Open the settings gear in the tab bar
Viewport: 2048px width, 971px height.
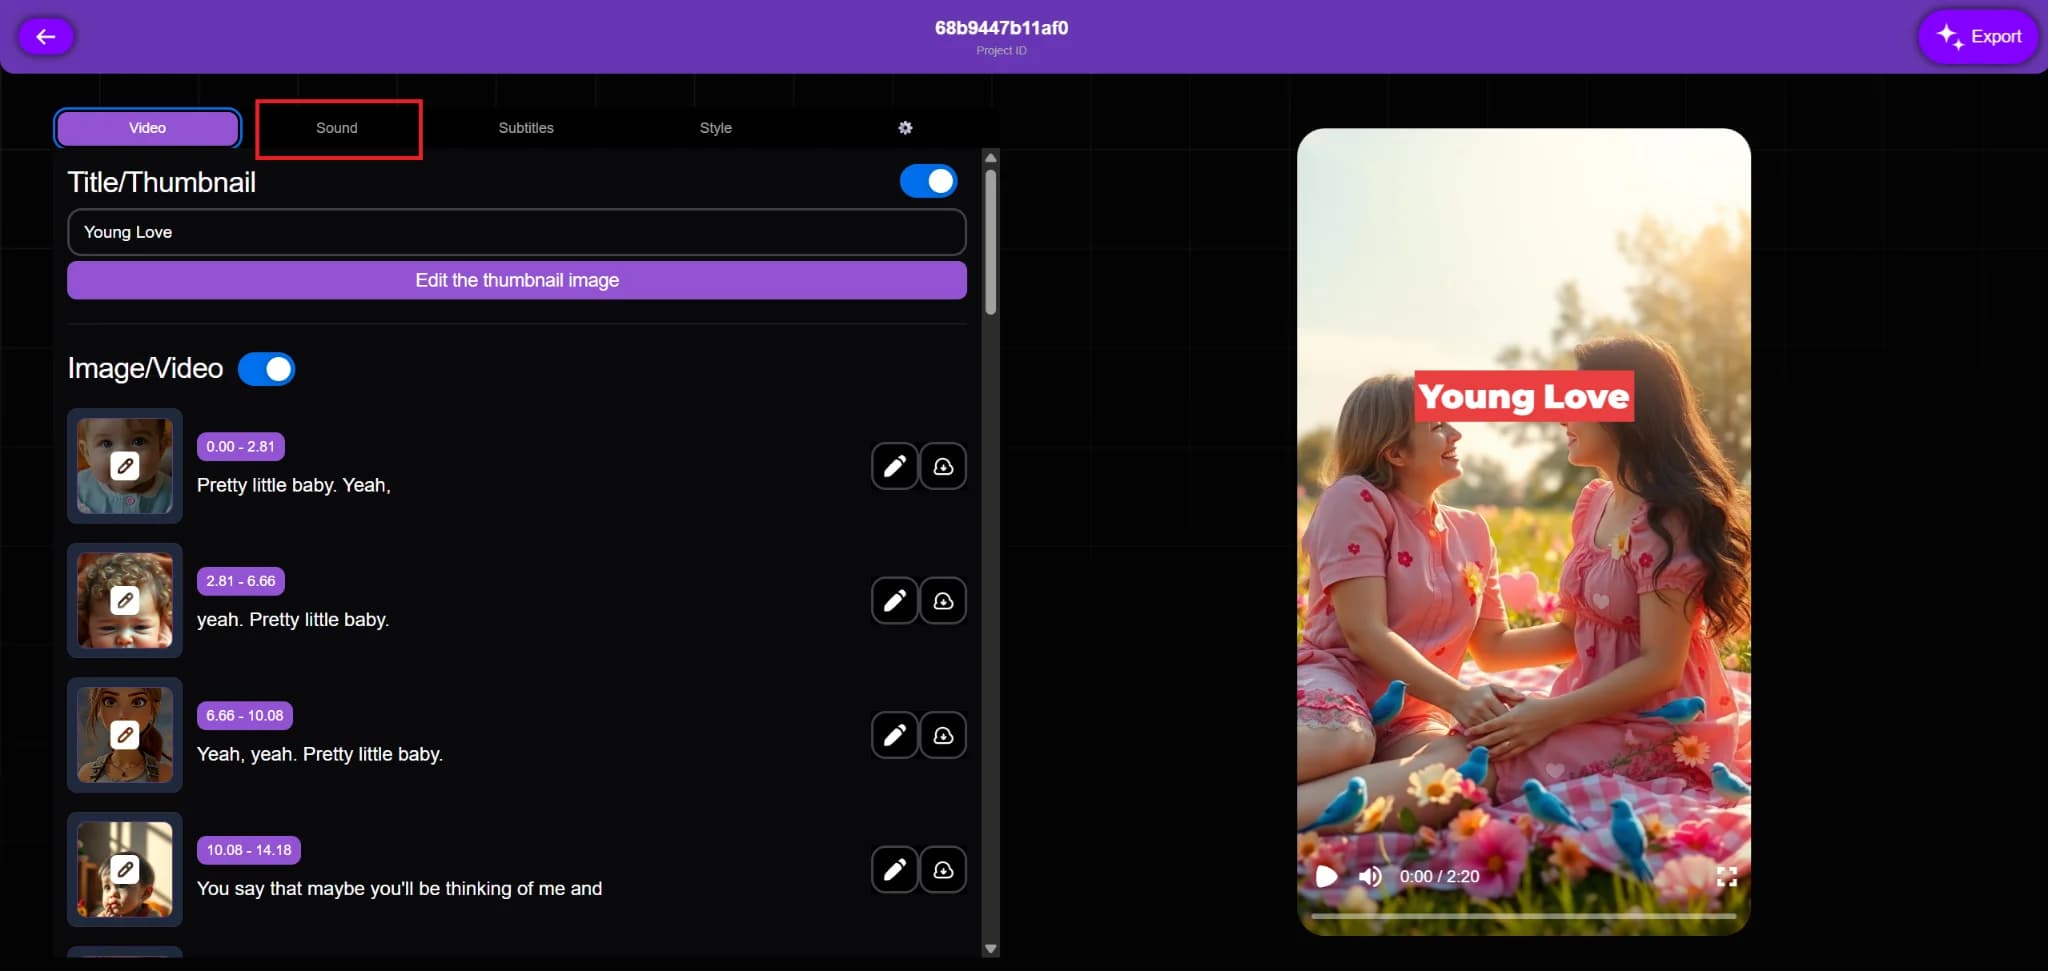pos(903,127)
